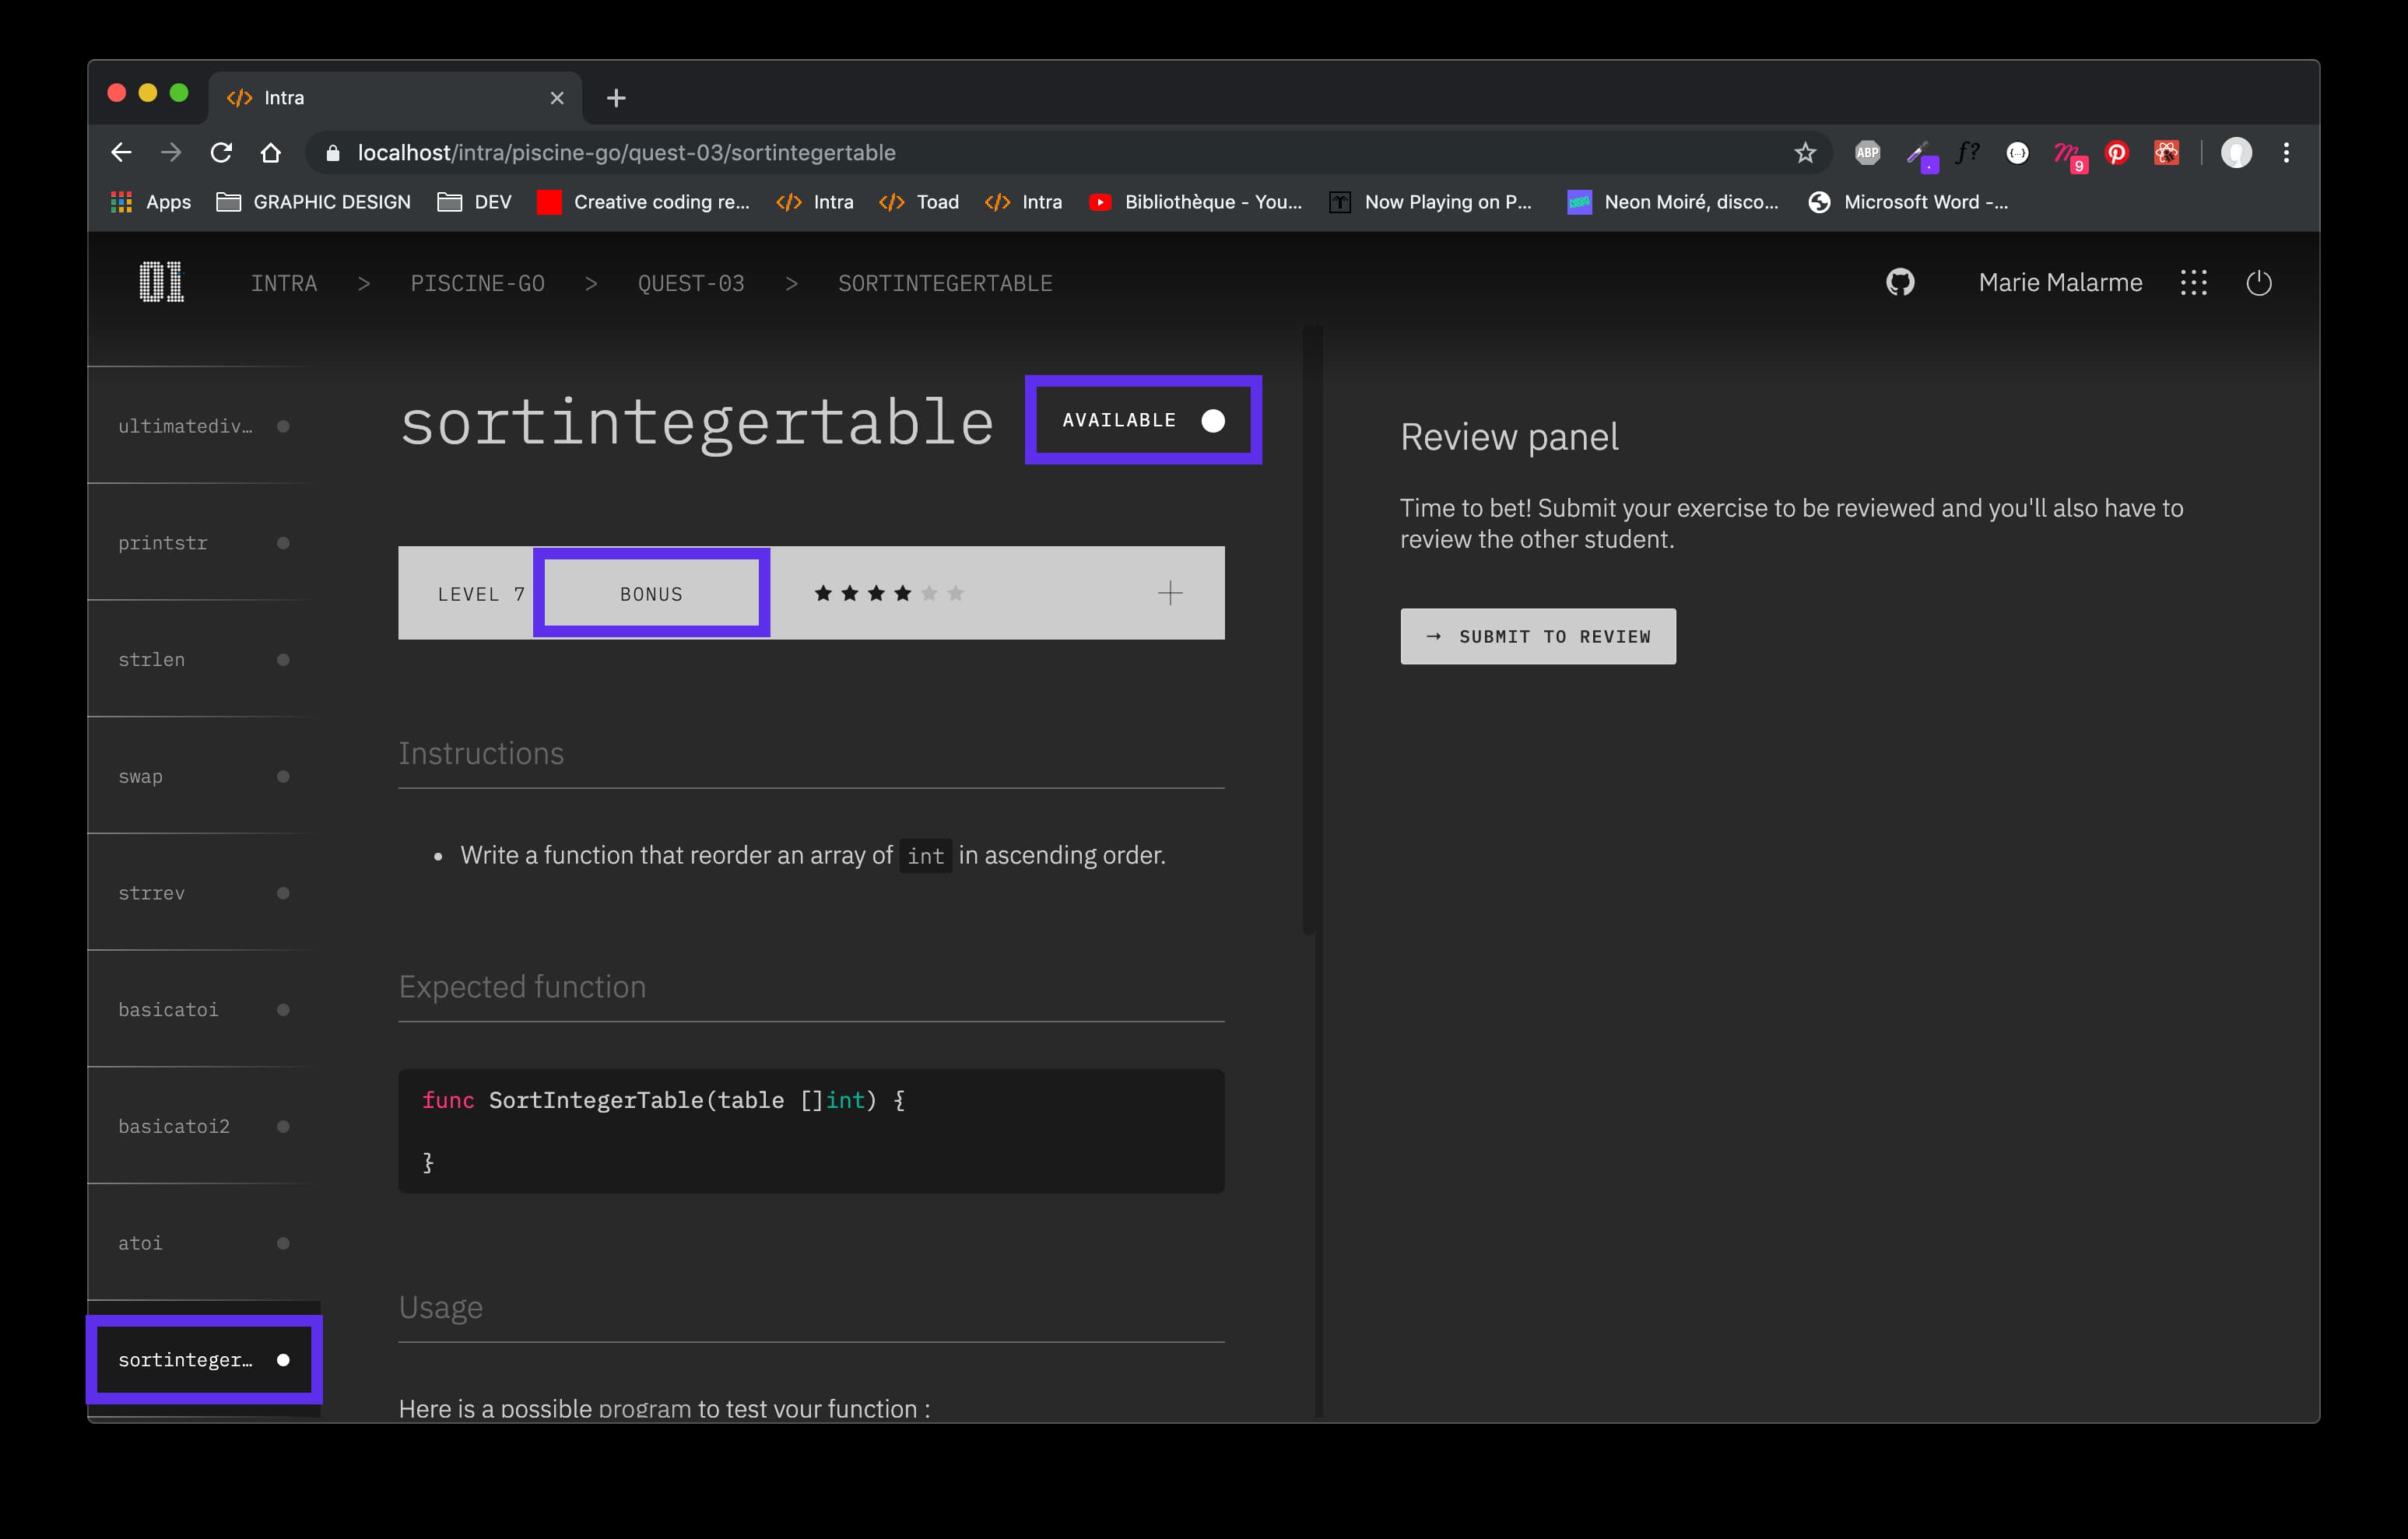
Task: Click the SUBMIT TO REVIEW button
Action: coord(1537,635)
